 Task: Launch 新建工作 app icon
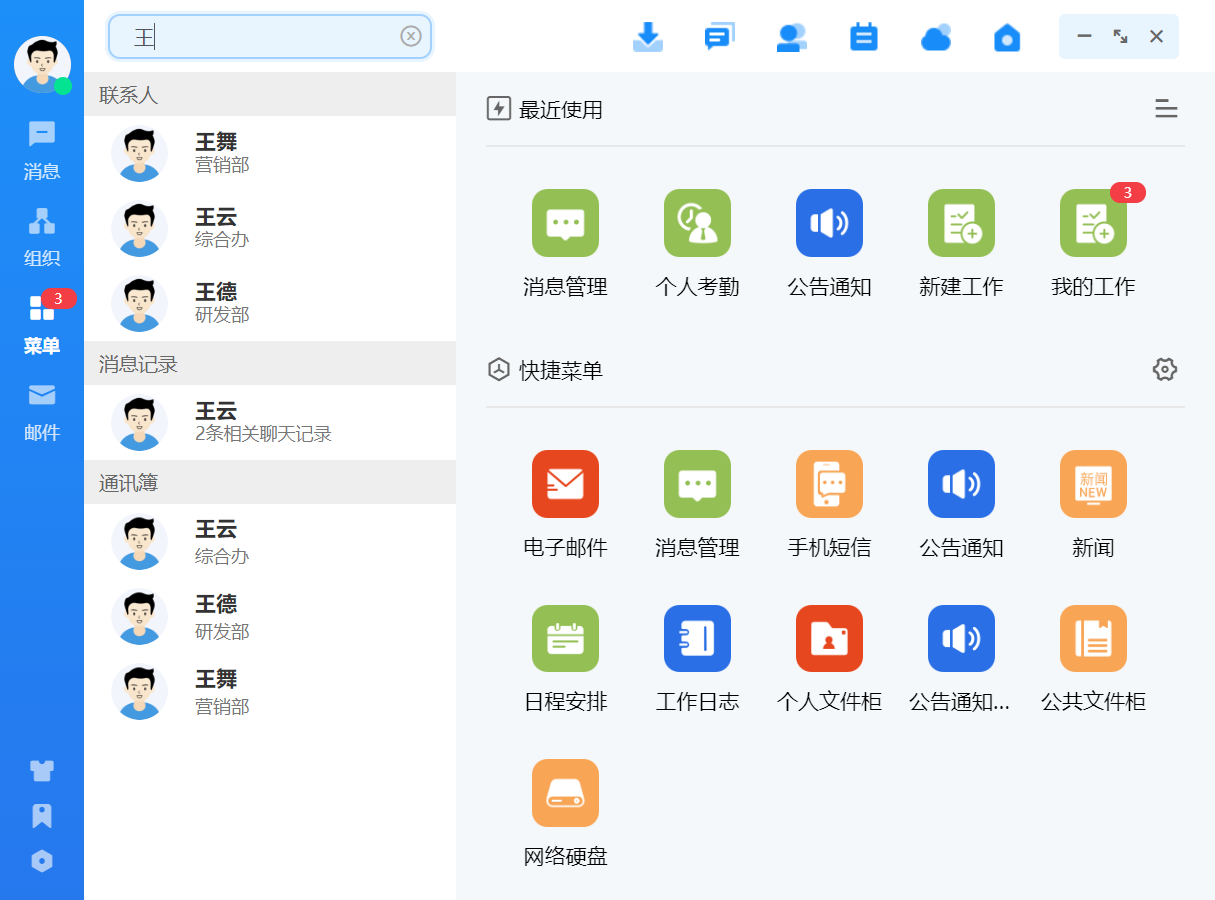[x=961, y=223]
